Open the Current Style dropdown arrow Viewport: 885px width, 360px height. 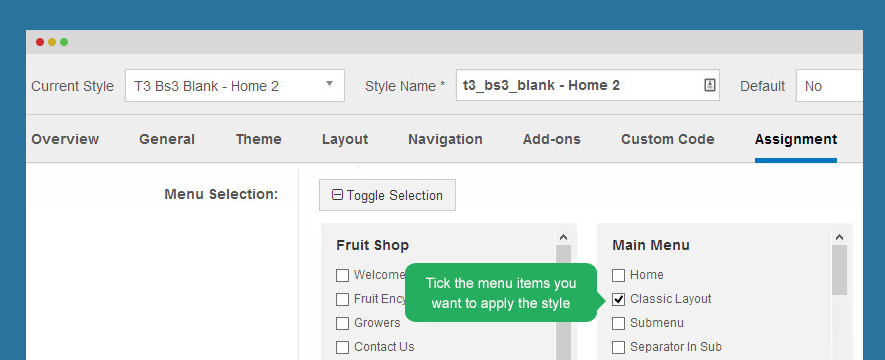point(330,84)
